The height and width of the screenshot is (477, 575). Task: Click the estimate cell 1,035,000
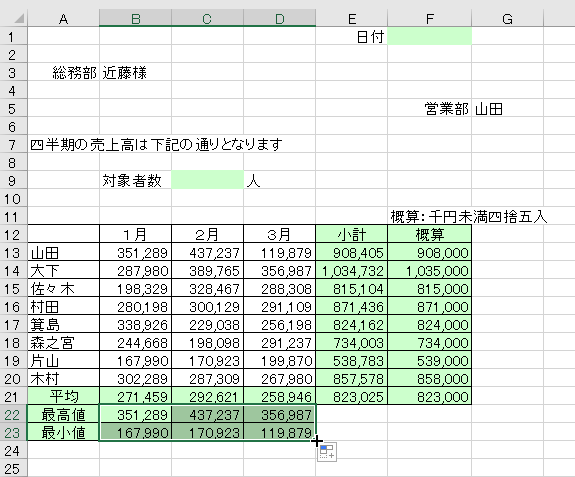click(429, 270)
